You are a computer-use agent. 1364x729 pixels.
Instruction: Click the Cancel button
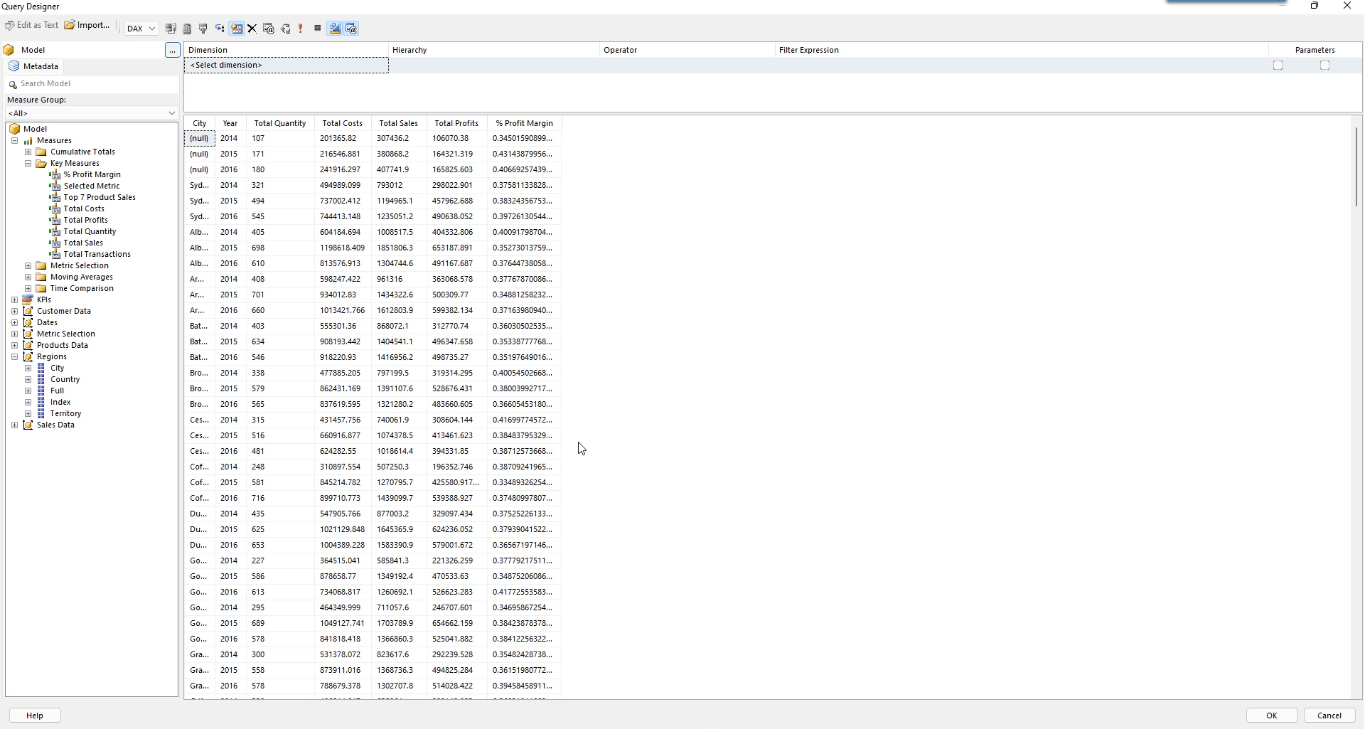(1330, 715)
